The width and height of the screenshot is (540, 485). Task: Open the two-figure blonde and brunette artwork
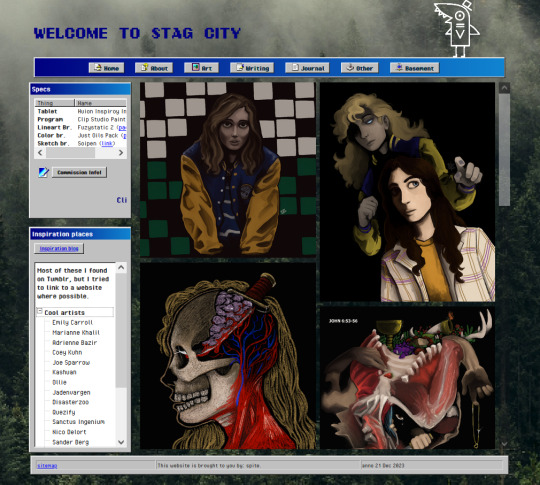coord(407,192)
